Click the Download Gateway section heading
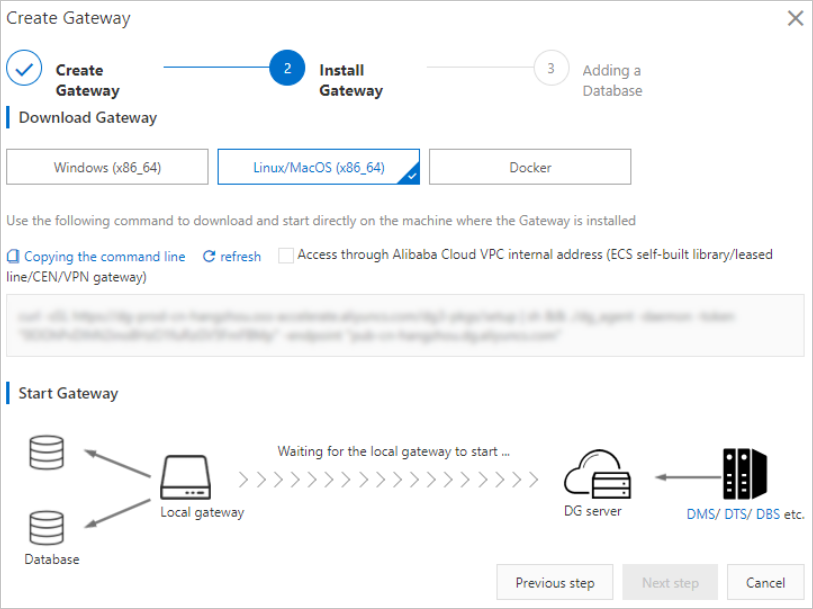 point(88,118)
